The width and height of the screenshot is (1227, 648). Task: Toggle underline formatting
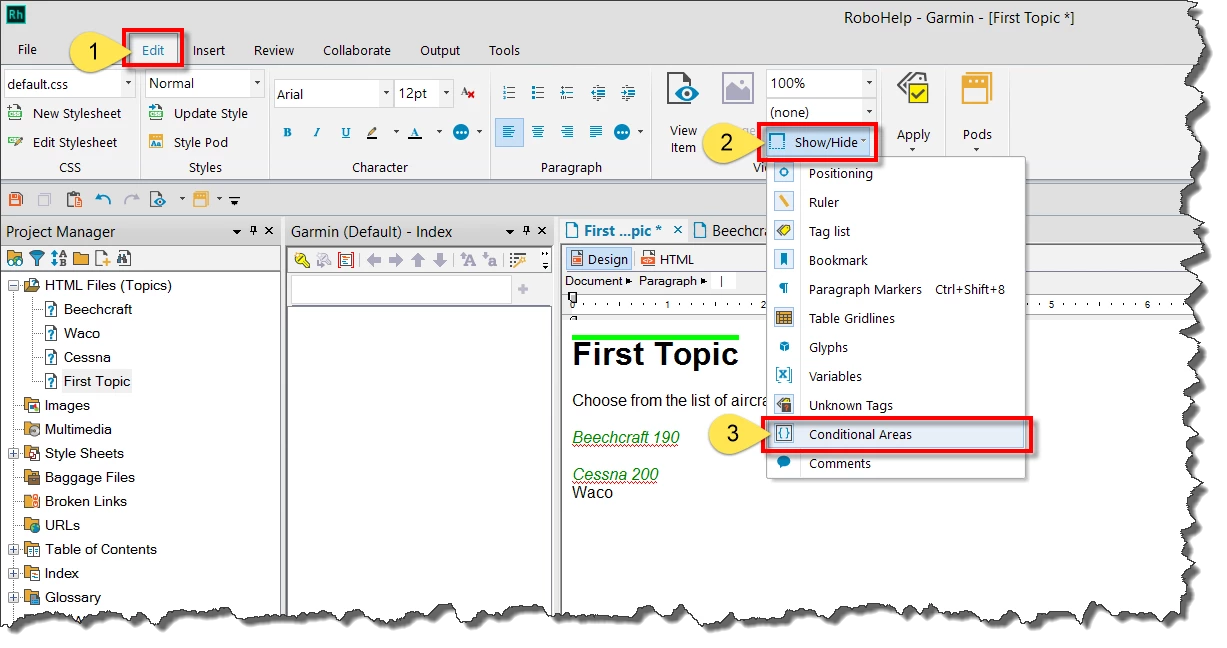[345, 132]
